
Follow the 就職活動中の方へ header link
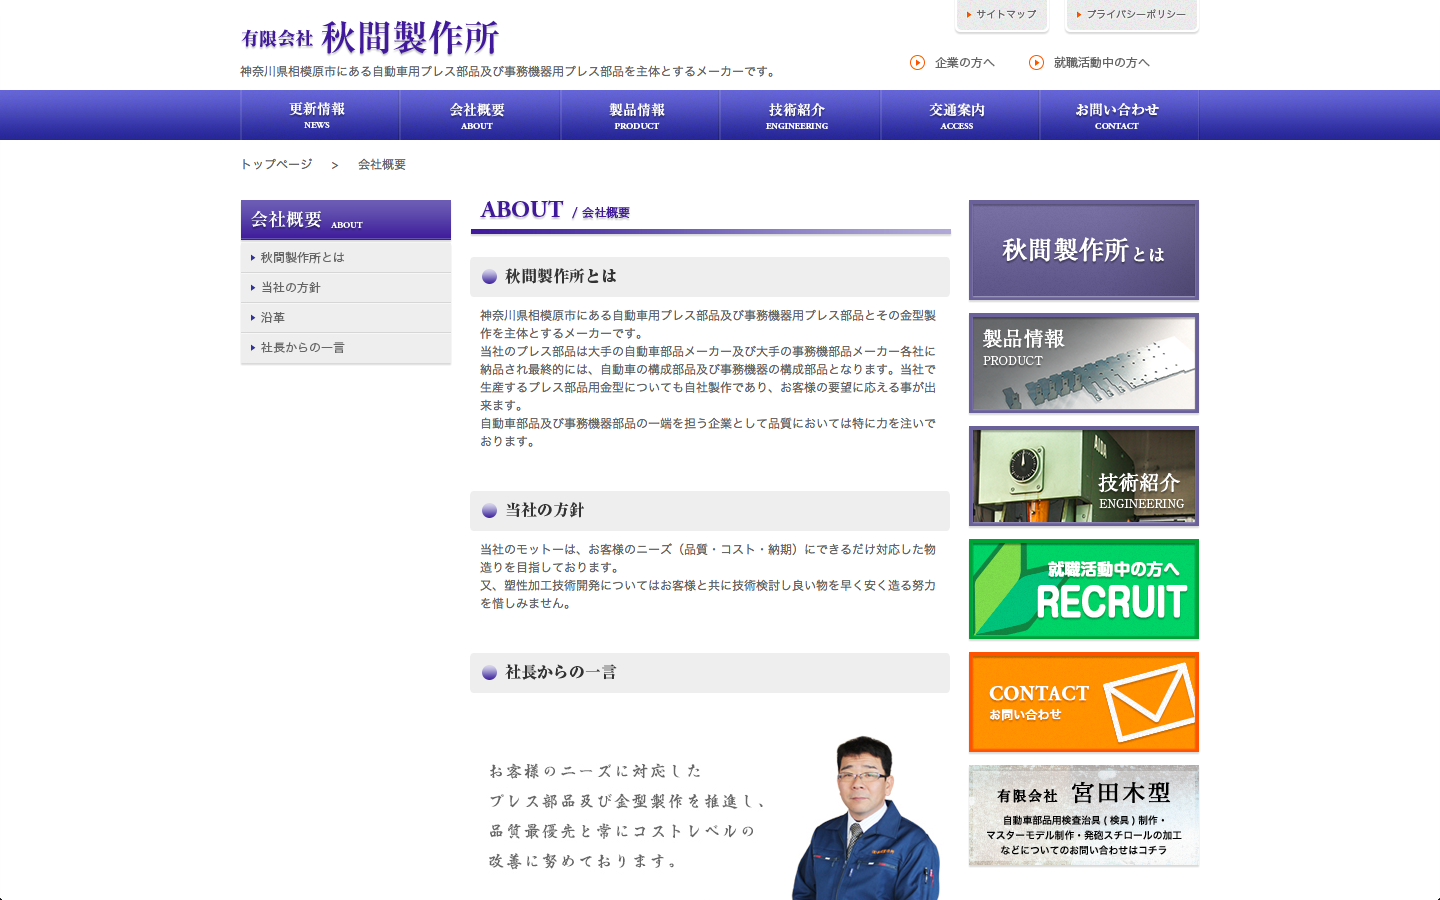click(1101, 62)
